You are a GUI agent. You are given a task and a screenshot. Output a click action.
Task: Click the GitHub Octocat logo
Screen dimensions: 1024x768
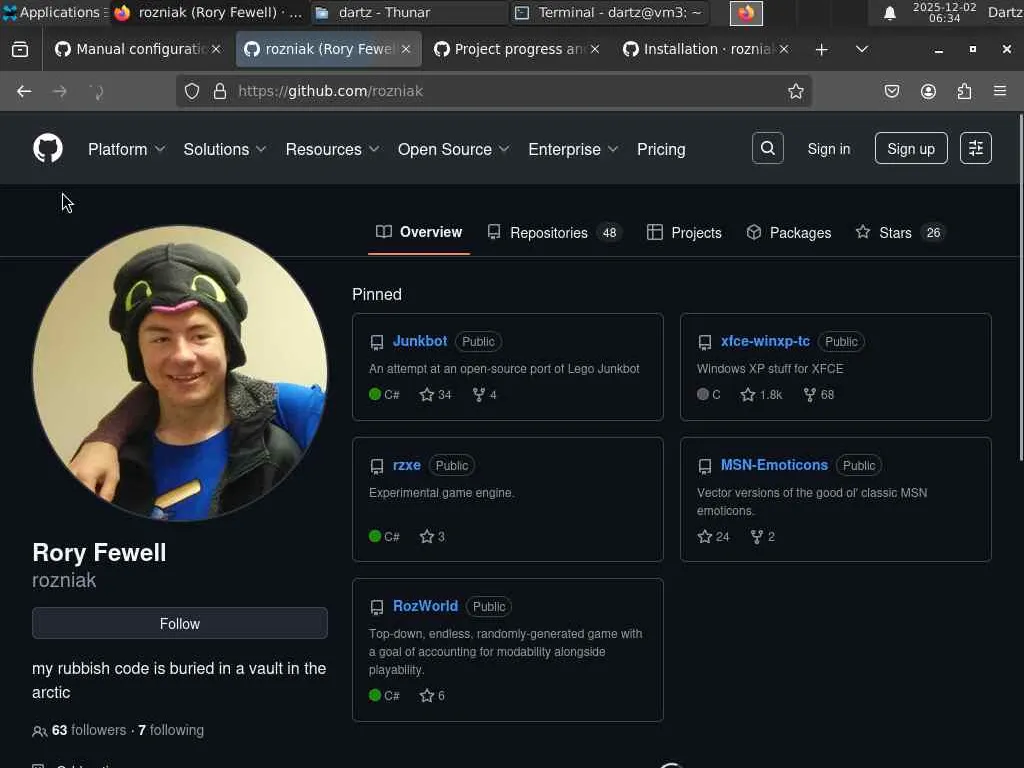[48, 149]
